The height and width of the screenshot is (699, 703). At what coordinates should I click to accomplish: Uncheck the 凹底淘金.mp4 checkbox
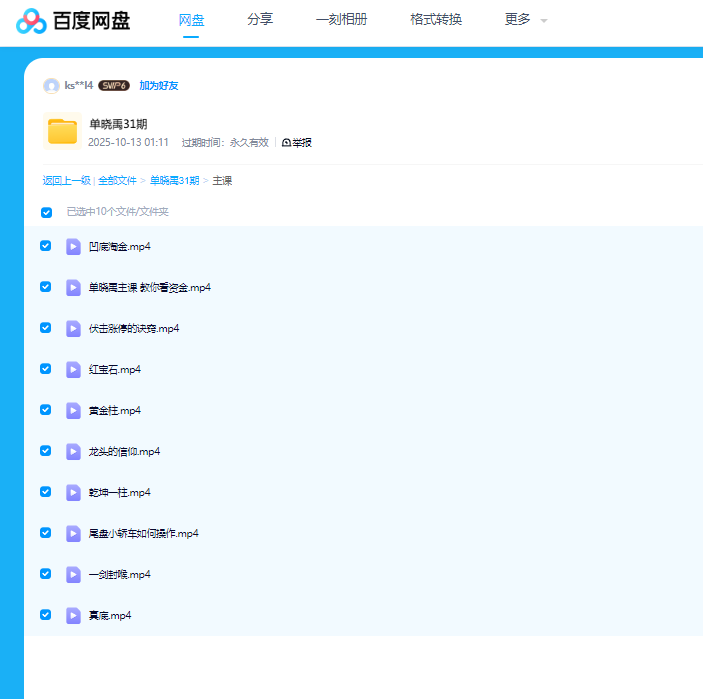point(46,246)
